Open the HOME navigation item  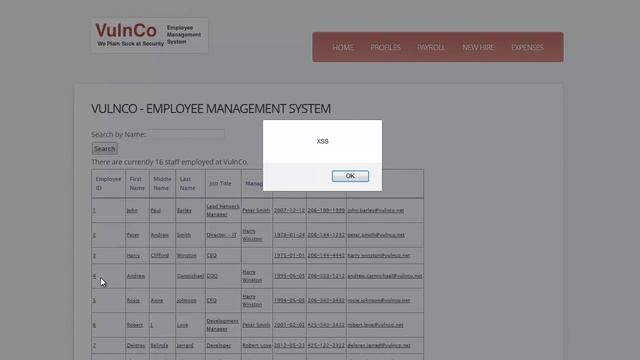pyautogui.click(x=342, y=47)
